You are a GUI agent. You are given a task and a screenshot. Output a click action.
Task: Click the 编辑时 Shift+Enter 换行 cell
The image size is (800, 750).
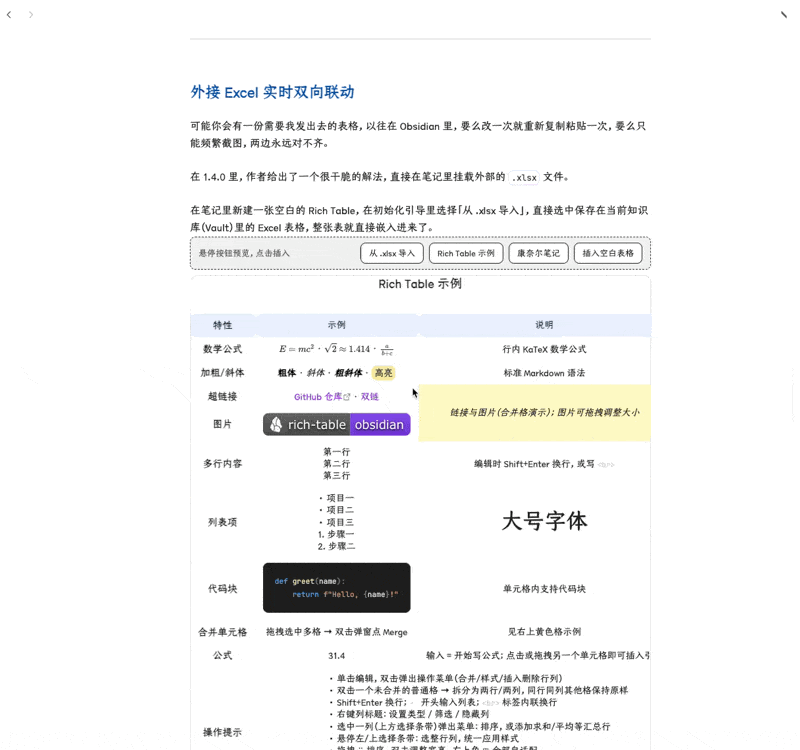[x=544, y=464]
